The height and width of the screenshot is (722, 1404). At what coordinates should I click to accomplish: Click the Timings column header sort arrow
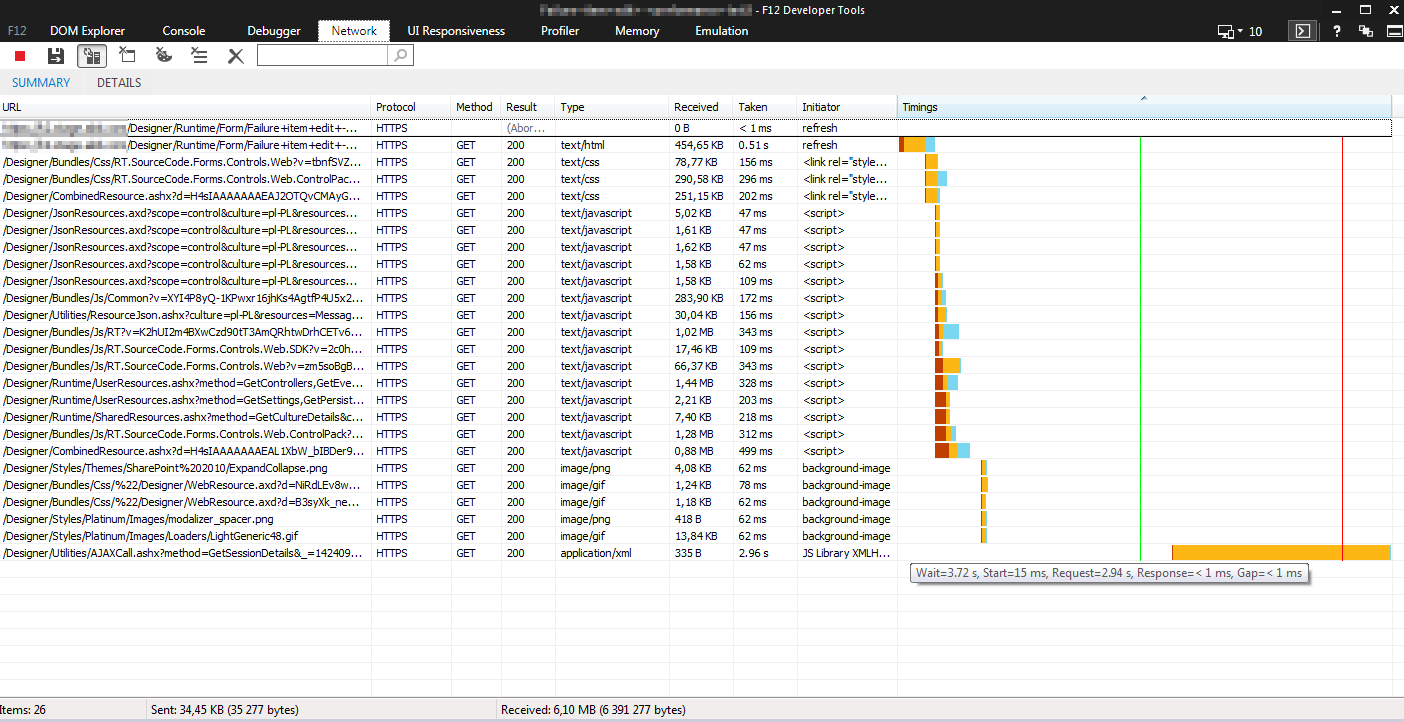[x=1144, y=98]
